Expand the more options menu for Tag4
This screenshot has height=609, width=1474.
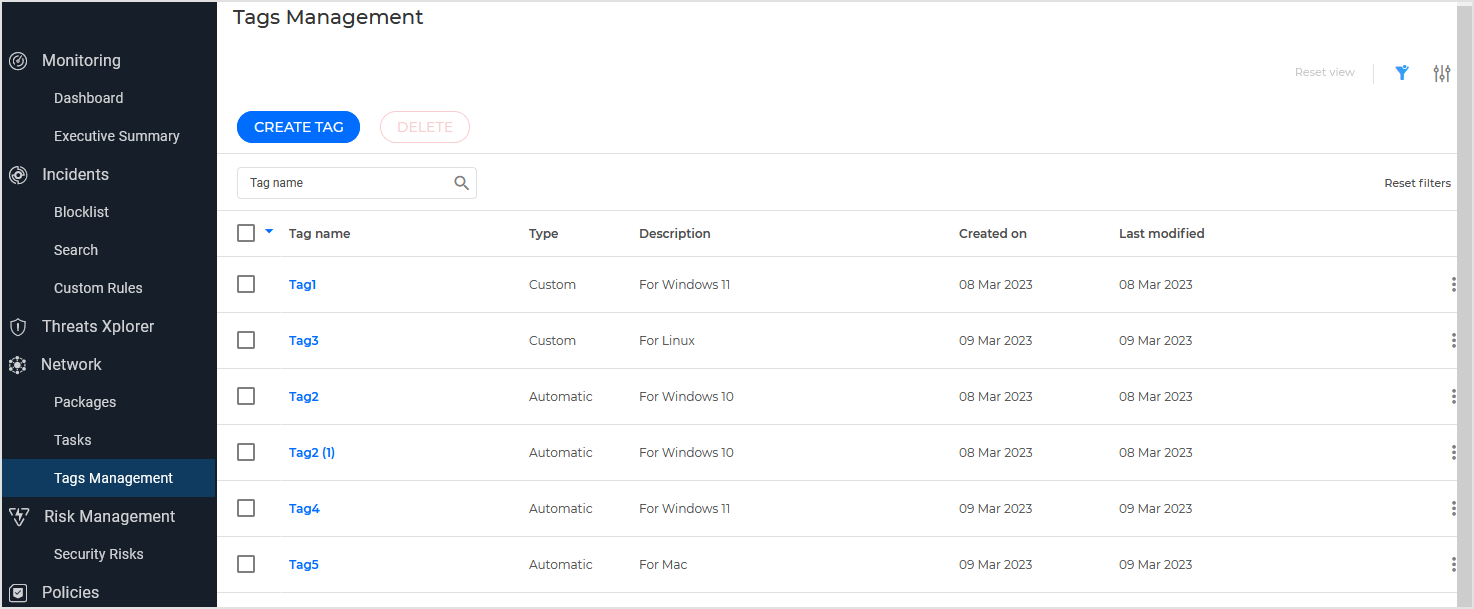1453,509
